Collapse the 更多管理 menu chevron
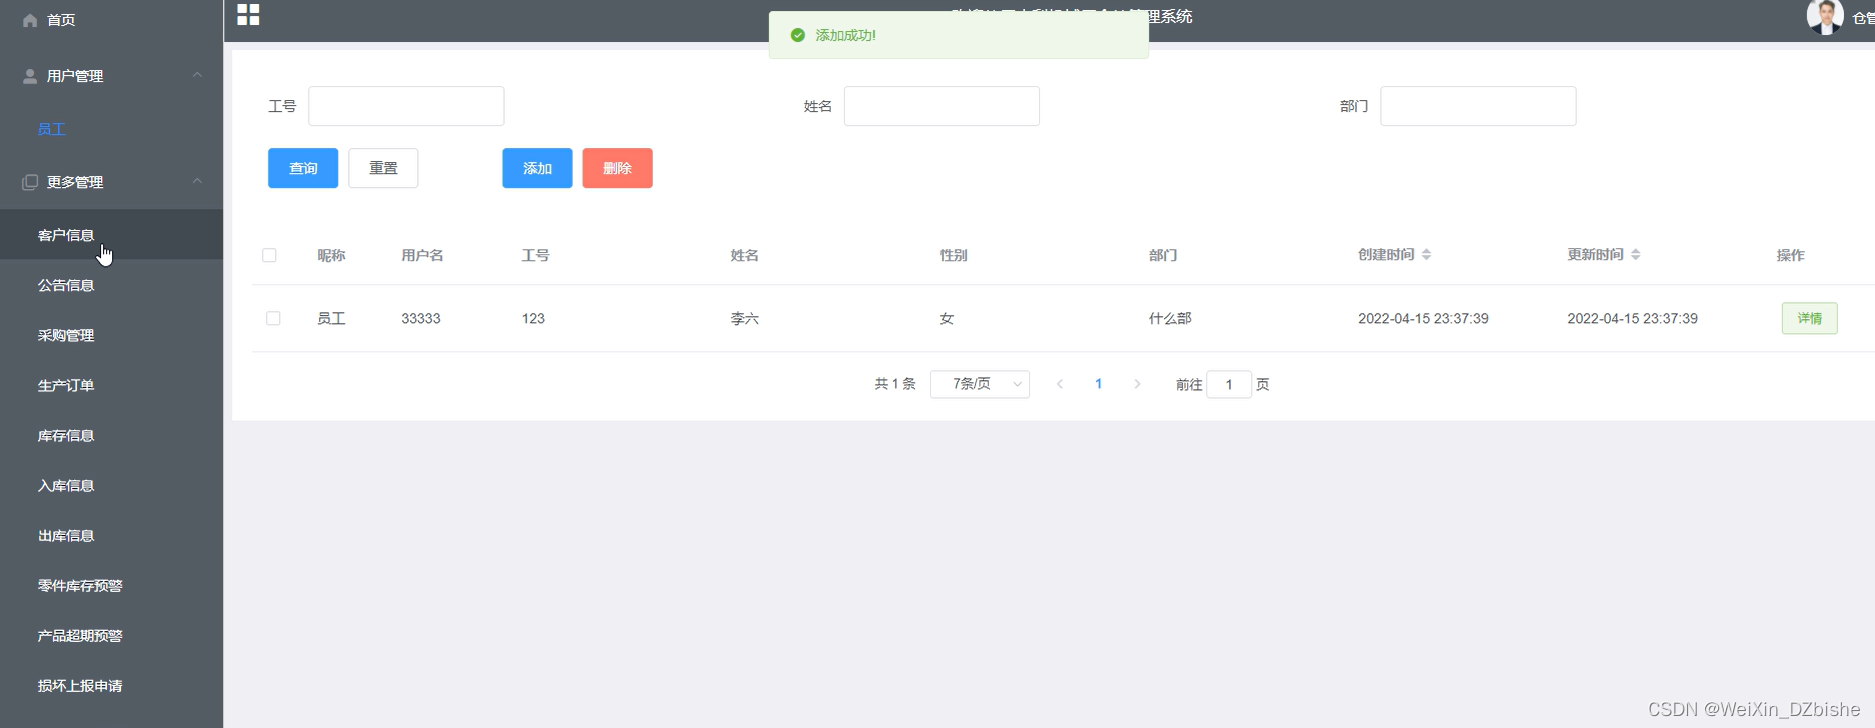Viewport: 1875px width, 728px height. [x=197, y=181]
